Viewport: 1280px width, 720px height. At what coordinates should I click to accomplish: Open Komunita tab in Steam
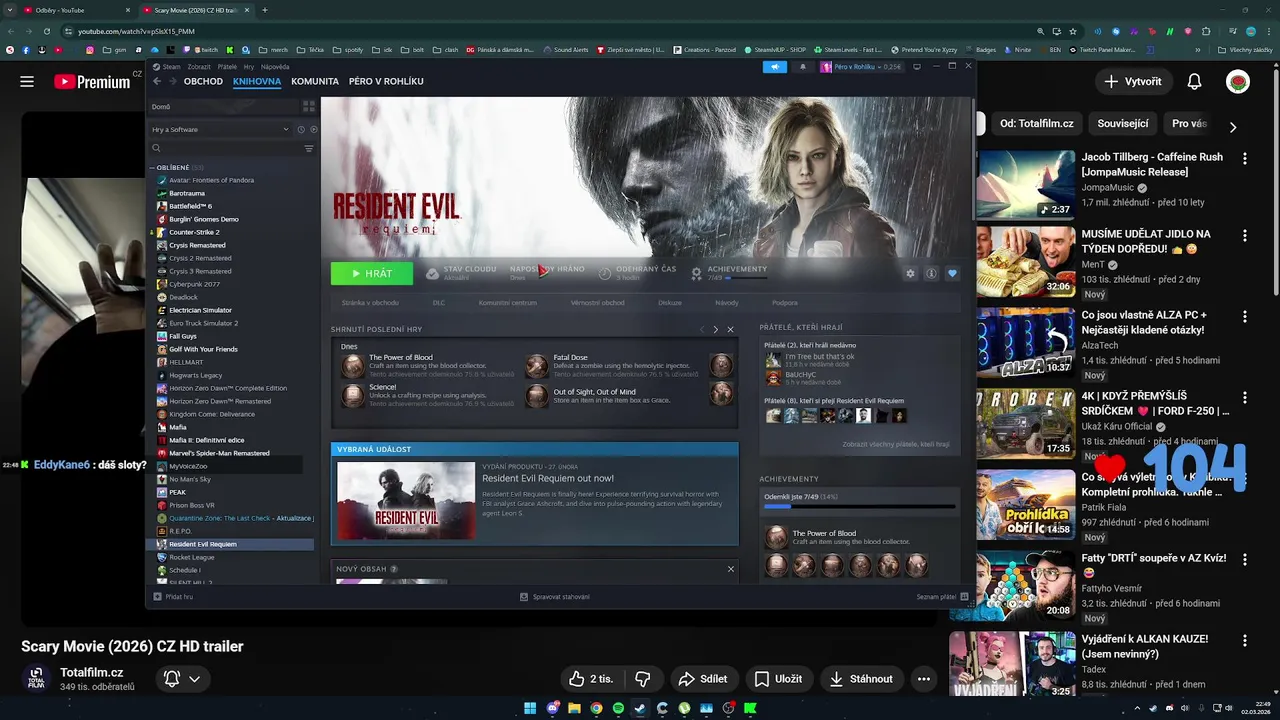point(315,81)
